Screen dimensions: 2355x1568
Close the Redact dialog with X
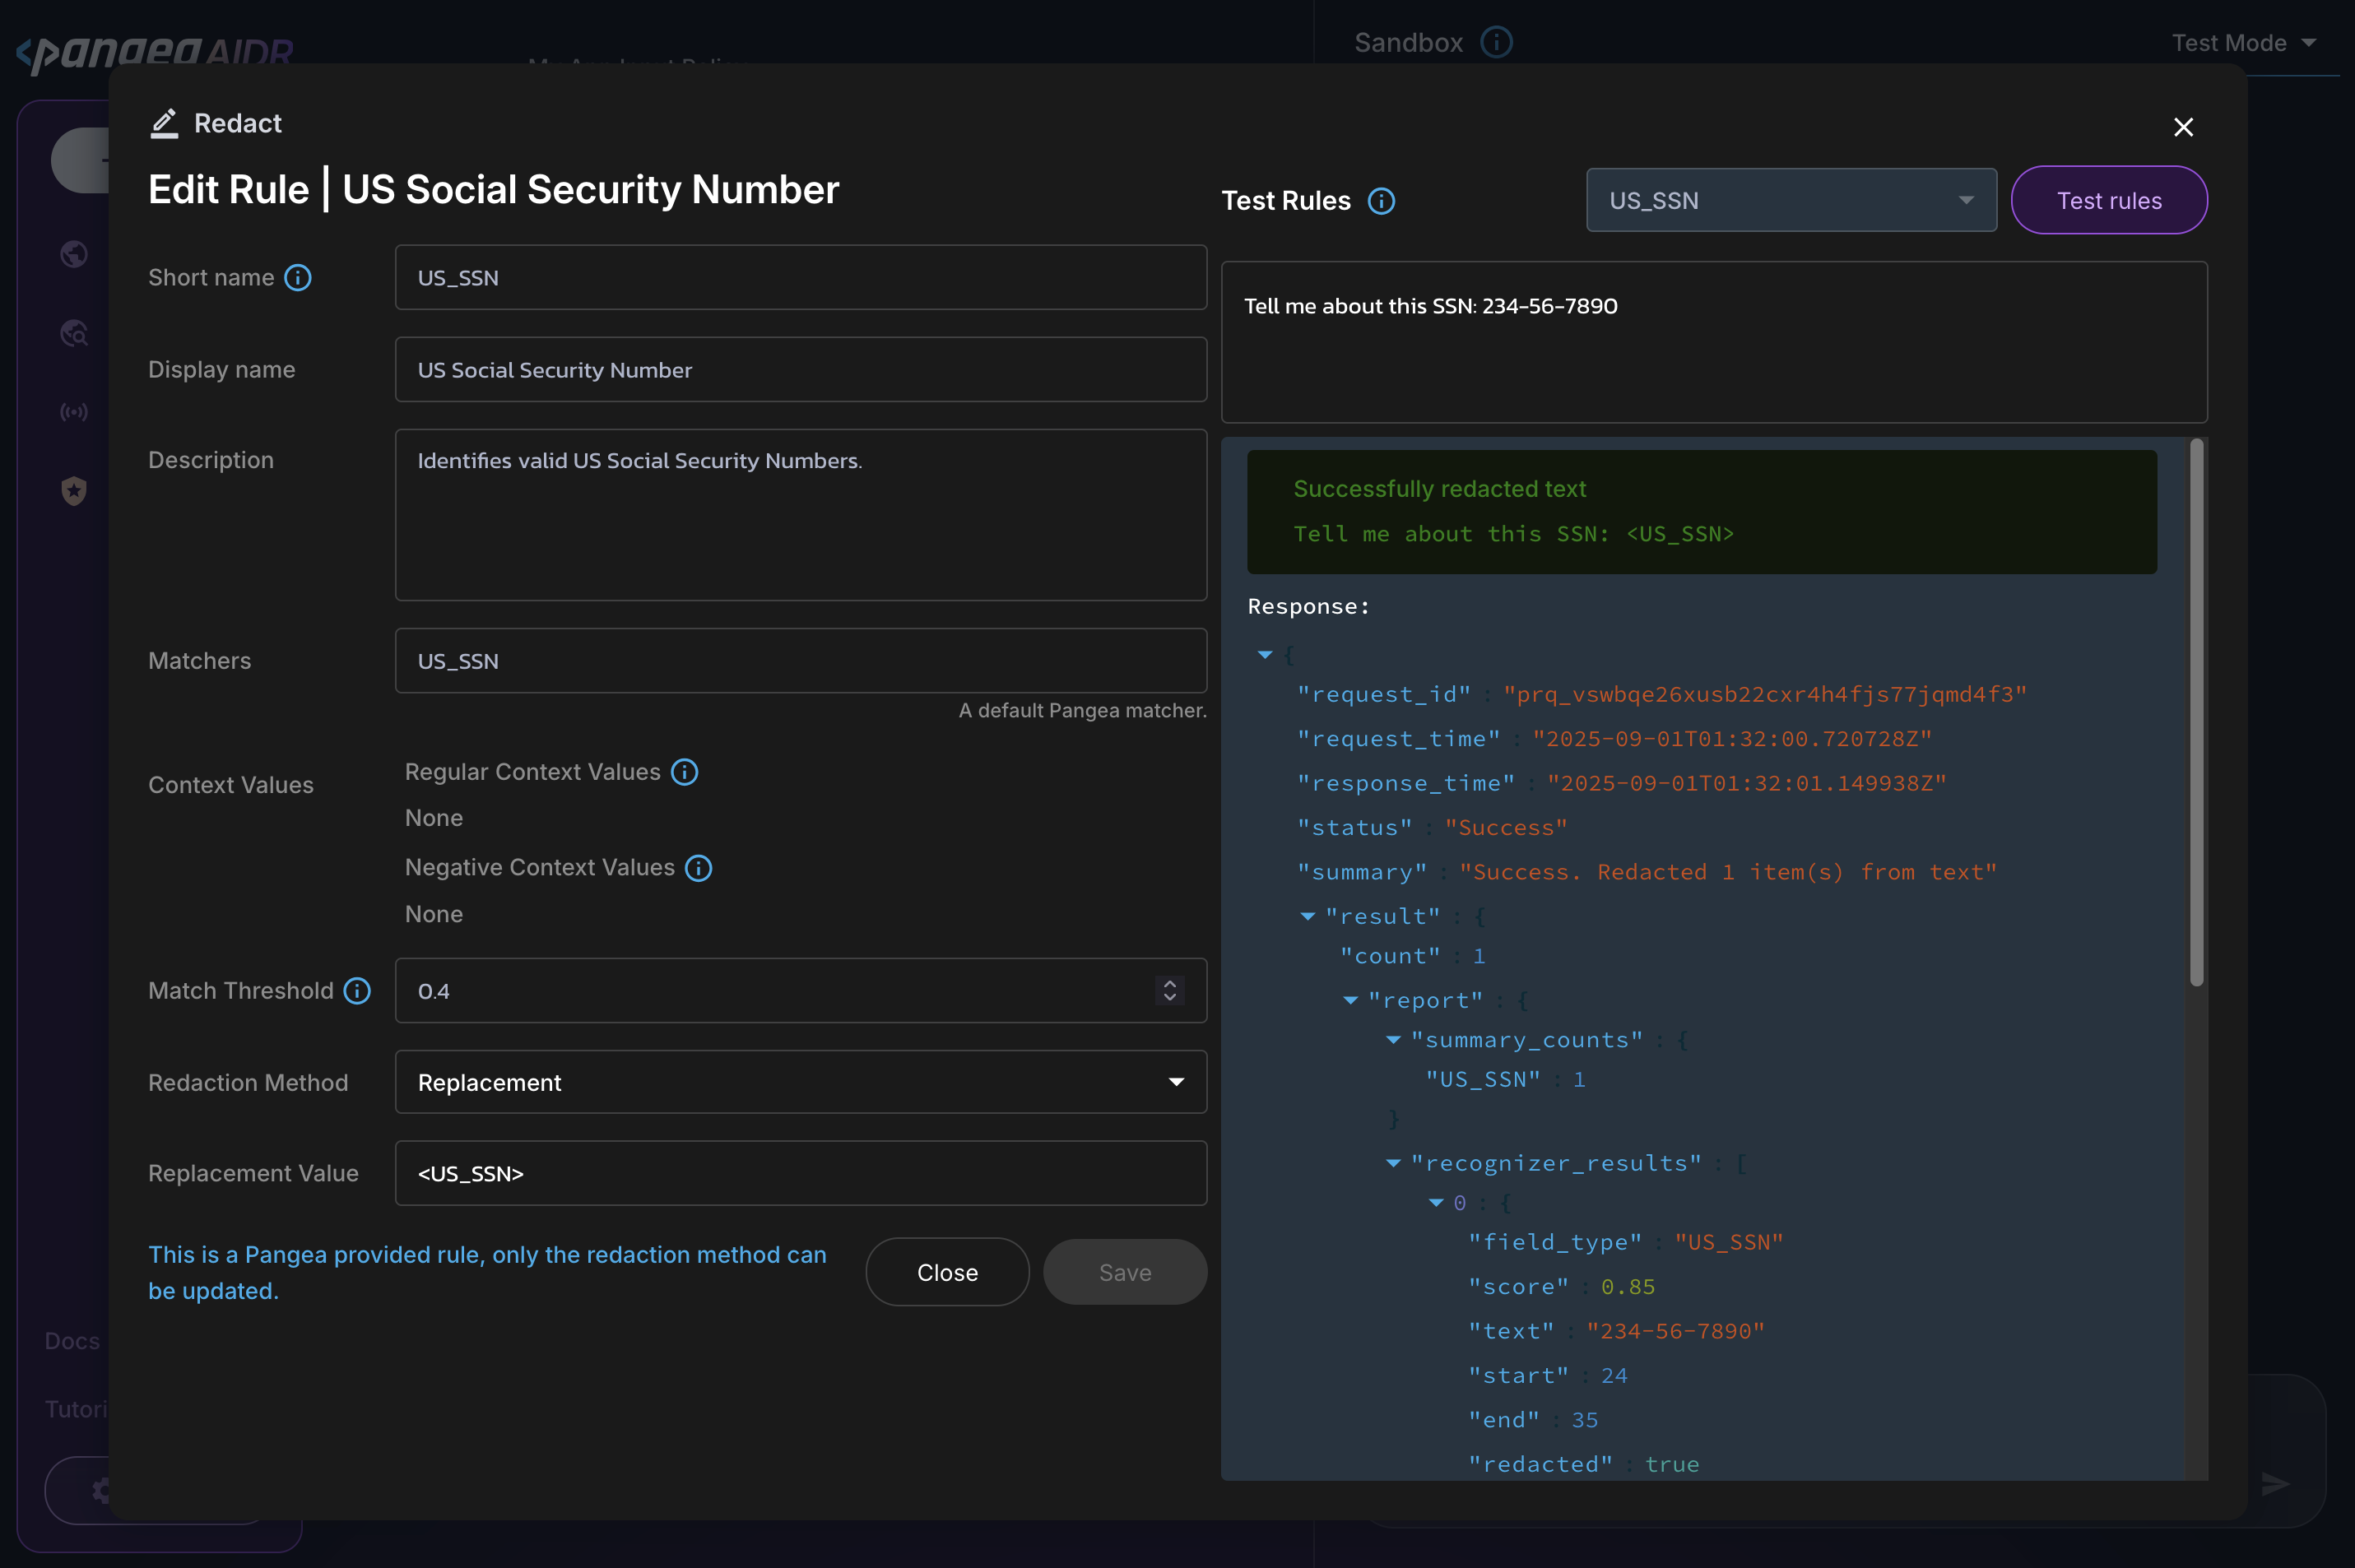coord(2183,127)
